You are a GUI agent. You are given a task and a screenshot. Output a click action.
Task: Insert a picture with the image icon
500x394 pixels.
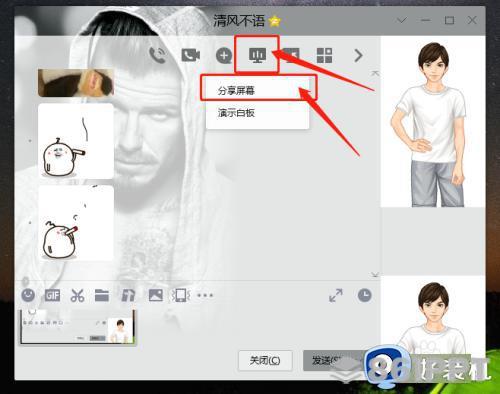pyautogui.click(x=156, y=295)
